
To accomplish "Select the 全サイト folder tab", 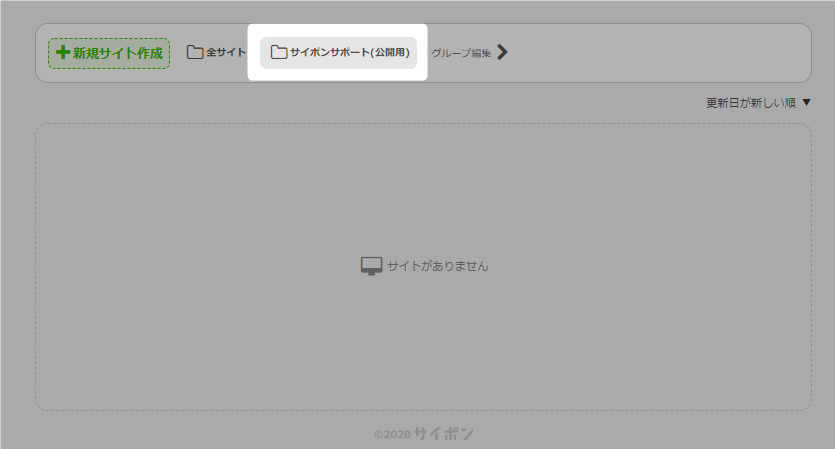I will point(216,52).
